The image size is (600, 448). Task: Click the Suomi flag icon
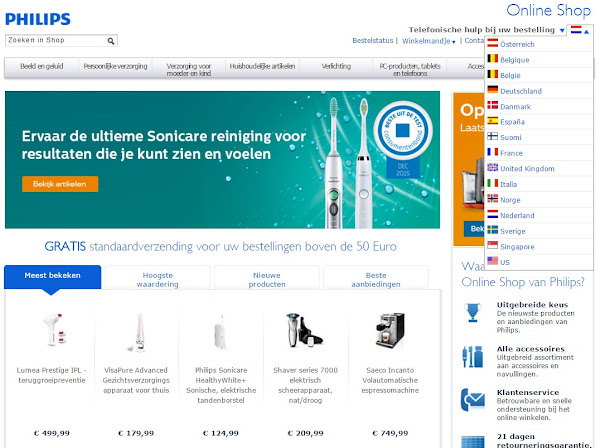492,137
